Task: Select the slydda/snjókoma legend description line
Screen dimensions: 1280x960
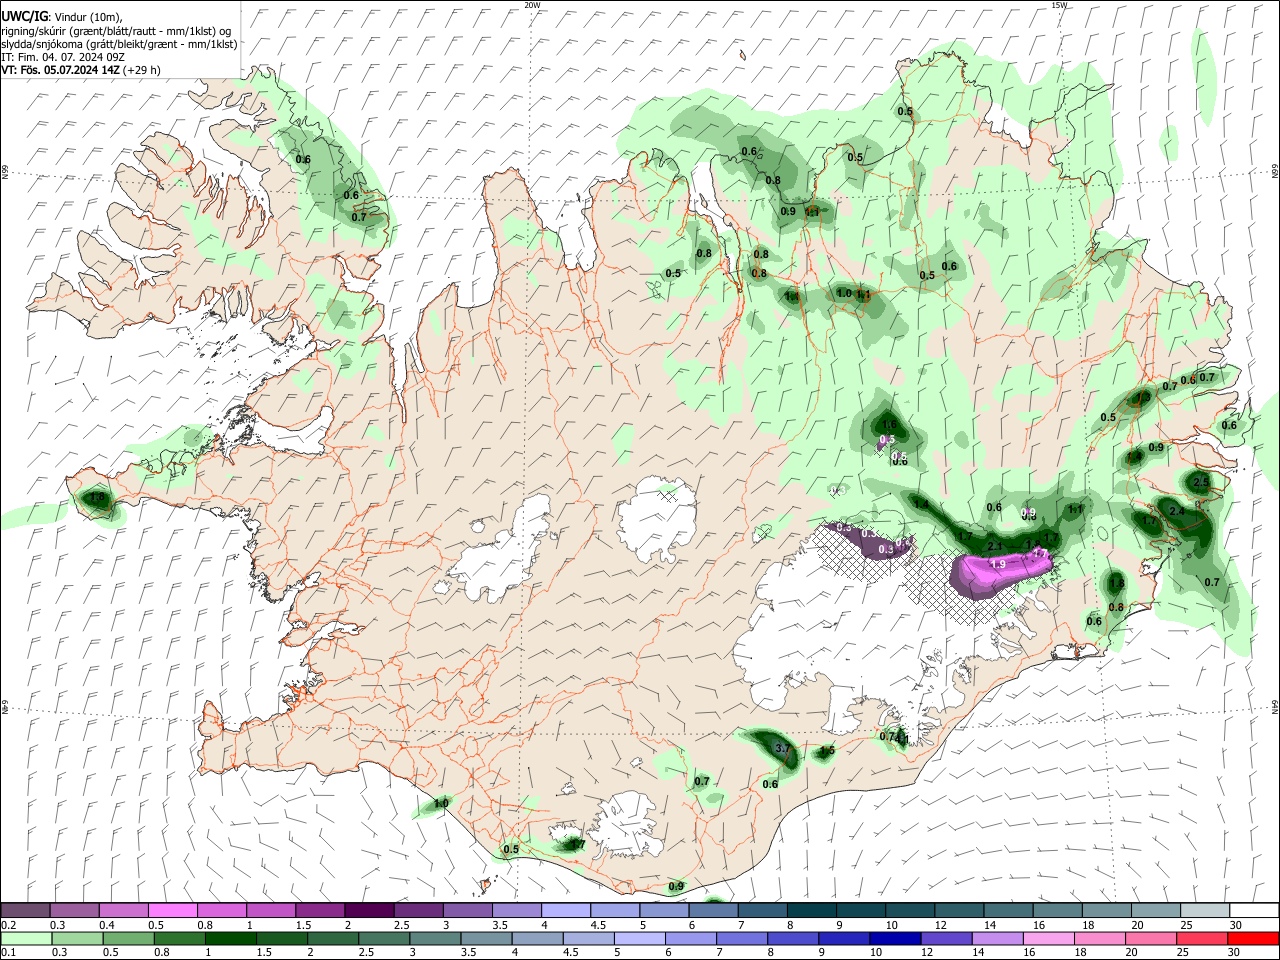Action: 119,44
